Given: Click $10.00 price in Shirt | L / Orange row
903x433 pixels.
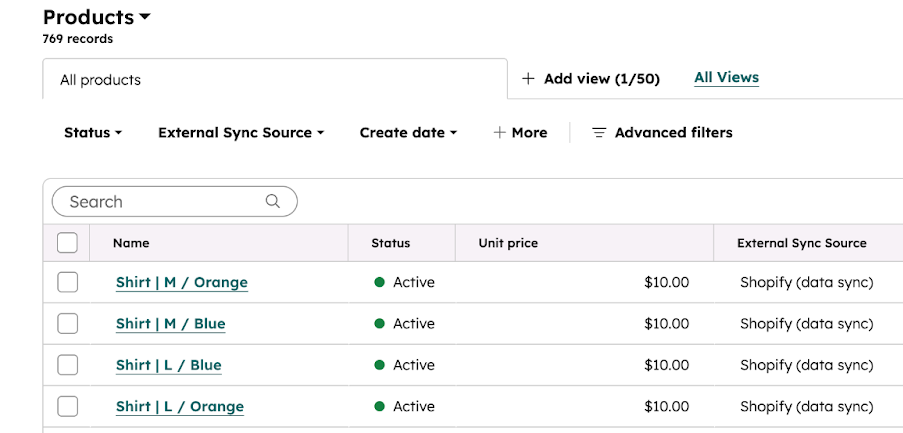Looking at the screenshot, I should [x=666, y=407].
